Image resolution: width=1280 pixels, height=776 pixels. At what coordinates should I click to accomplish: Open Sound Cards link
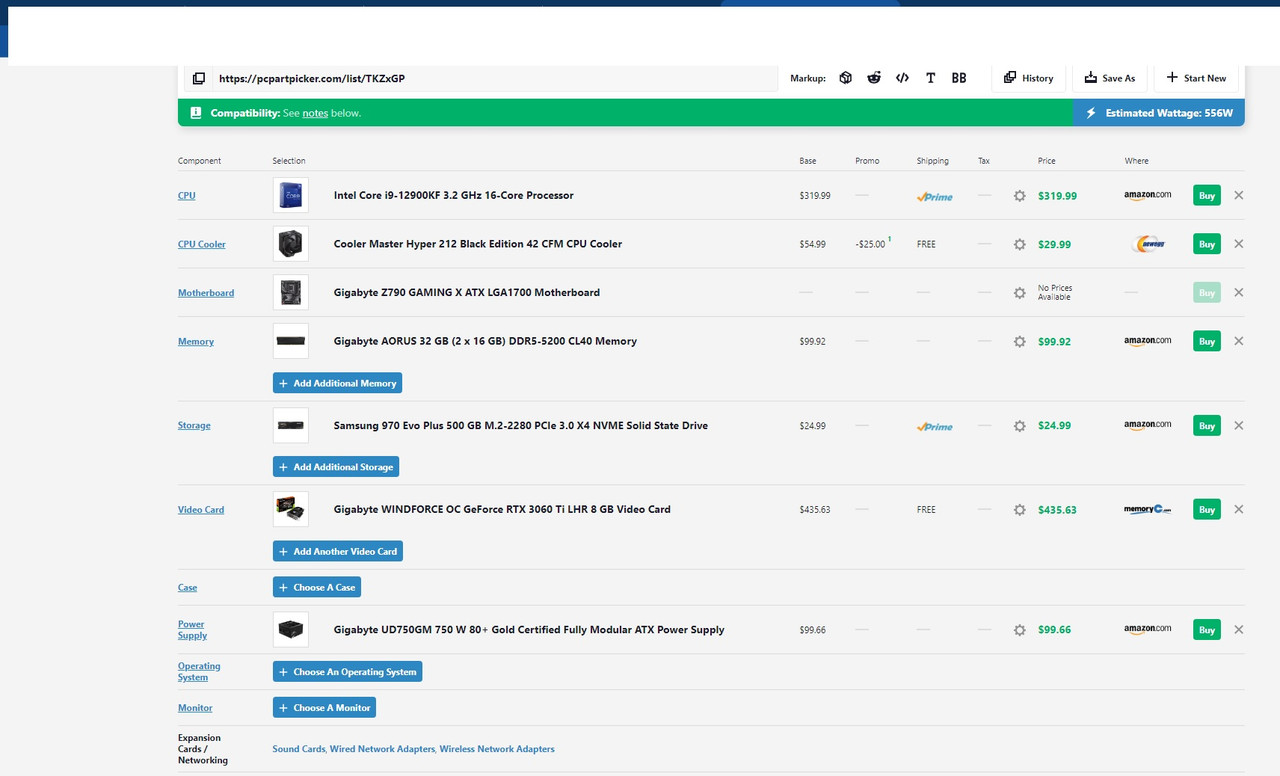tap(299, 749)
